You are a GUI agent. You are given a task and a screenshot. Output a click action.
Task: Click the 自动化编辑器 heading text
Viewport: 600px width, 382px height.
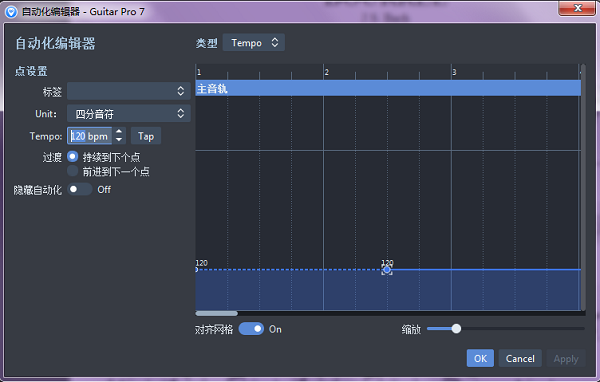coord(55,43)
